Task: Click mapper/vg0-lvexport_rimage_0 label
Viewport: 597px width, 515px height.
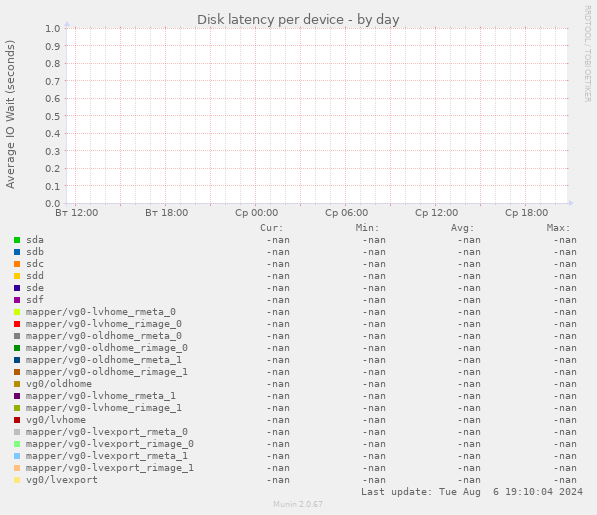Action: [110, 444]
